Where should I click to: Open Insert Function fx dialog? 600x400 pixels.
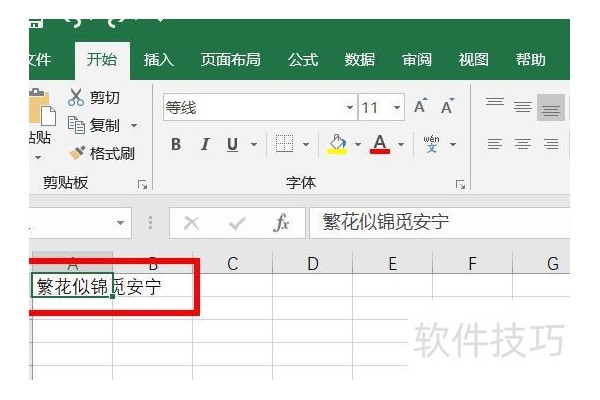coord(282,223)
